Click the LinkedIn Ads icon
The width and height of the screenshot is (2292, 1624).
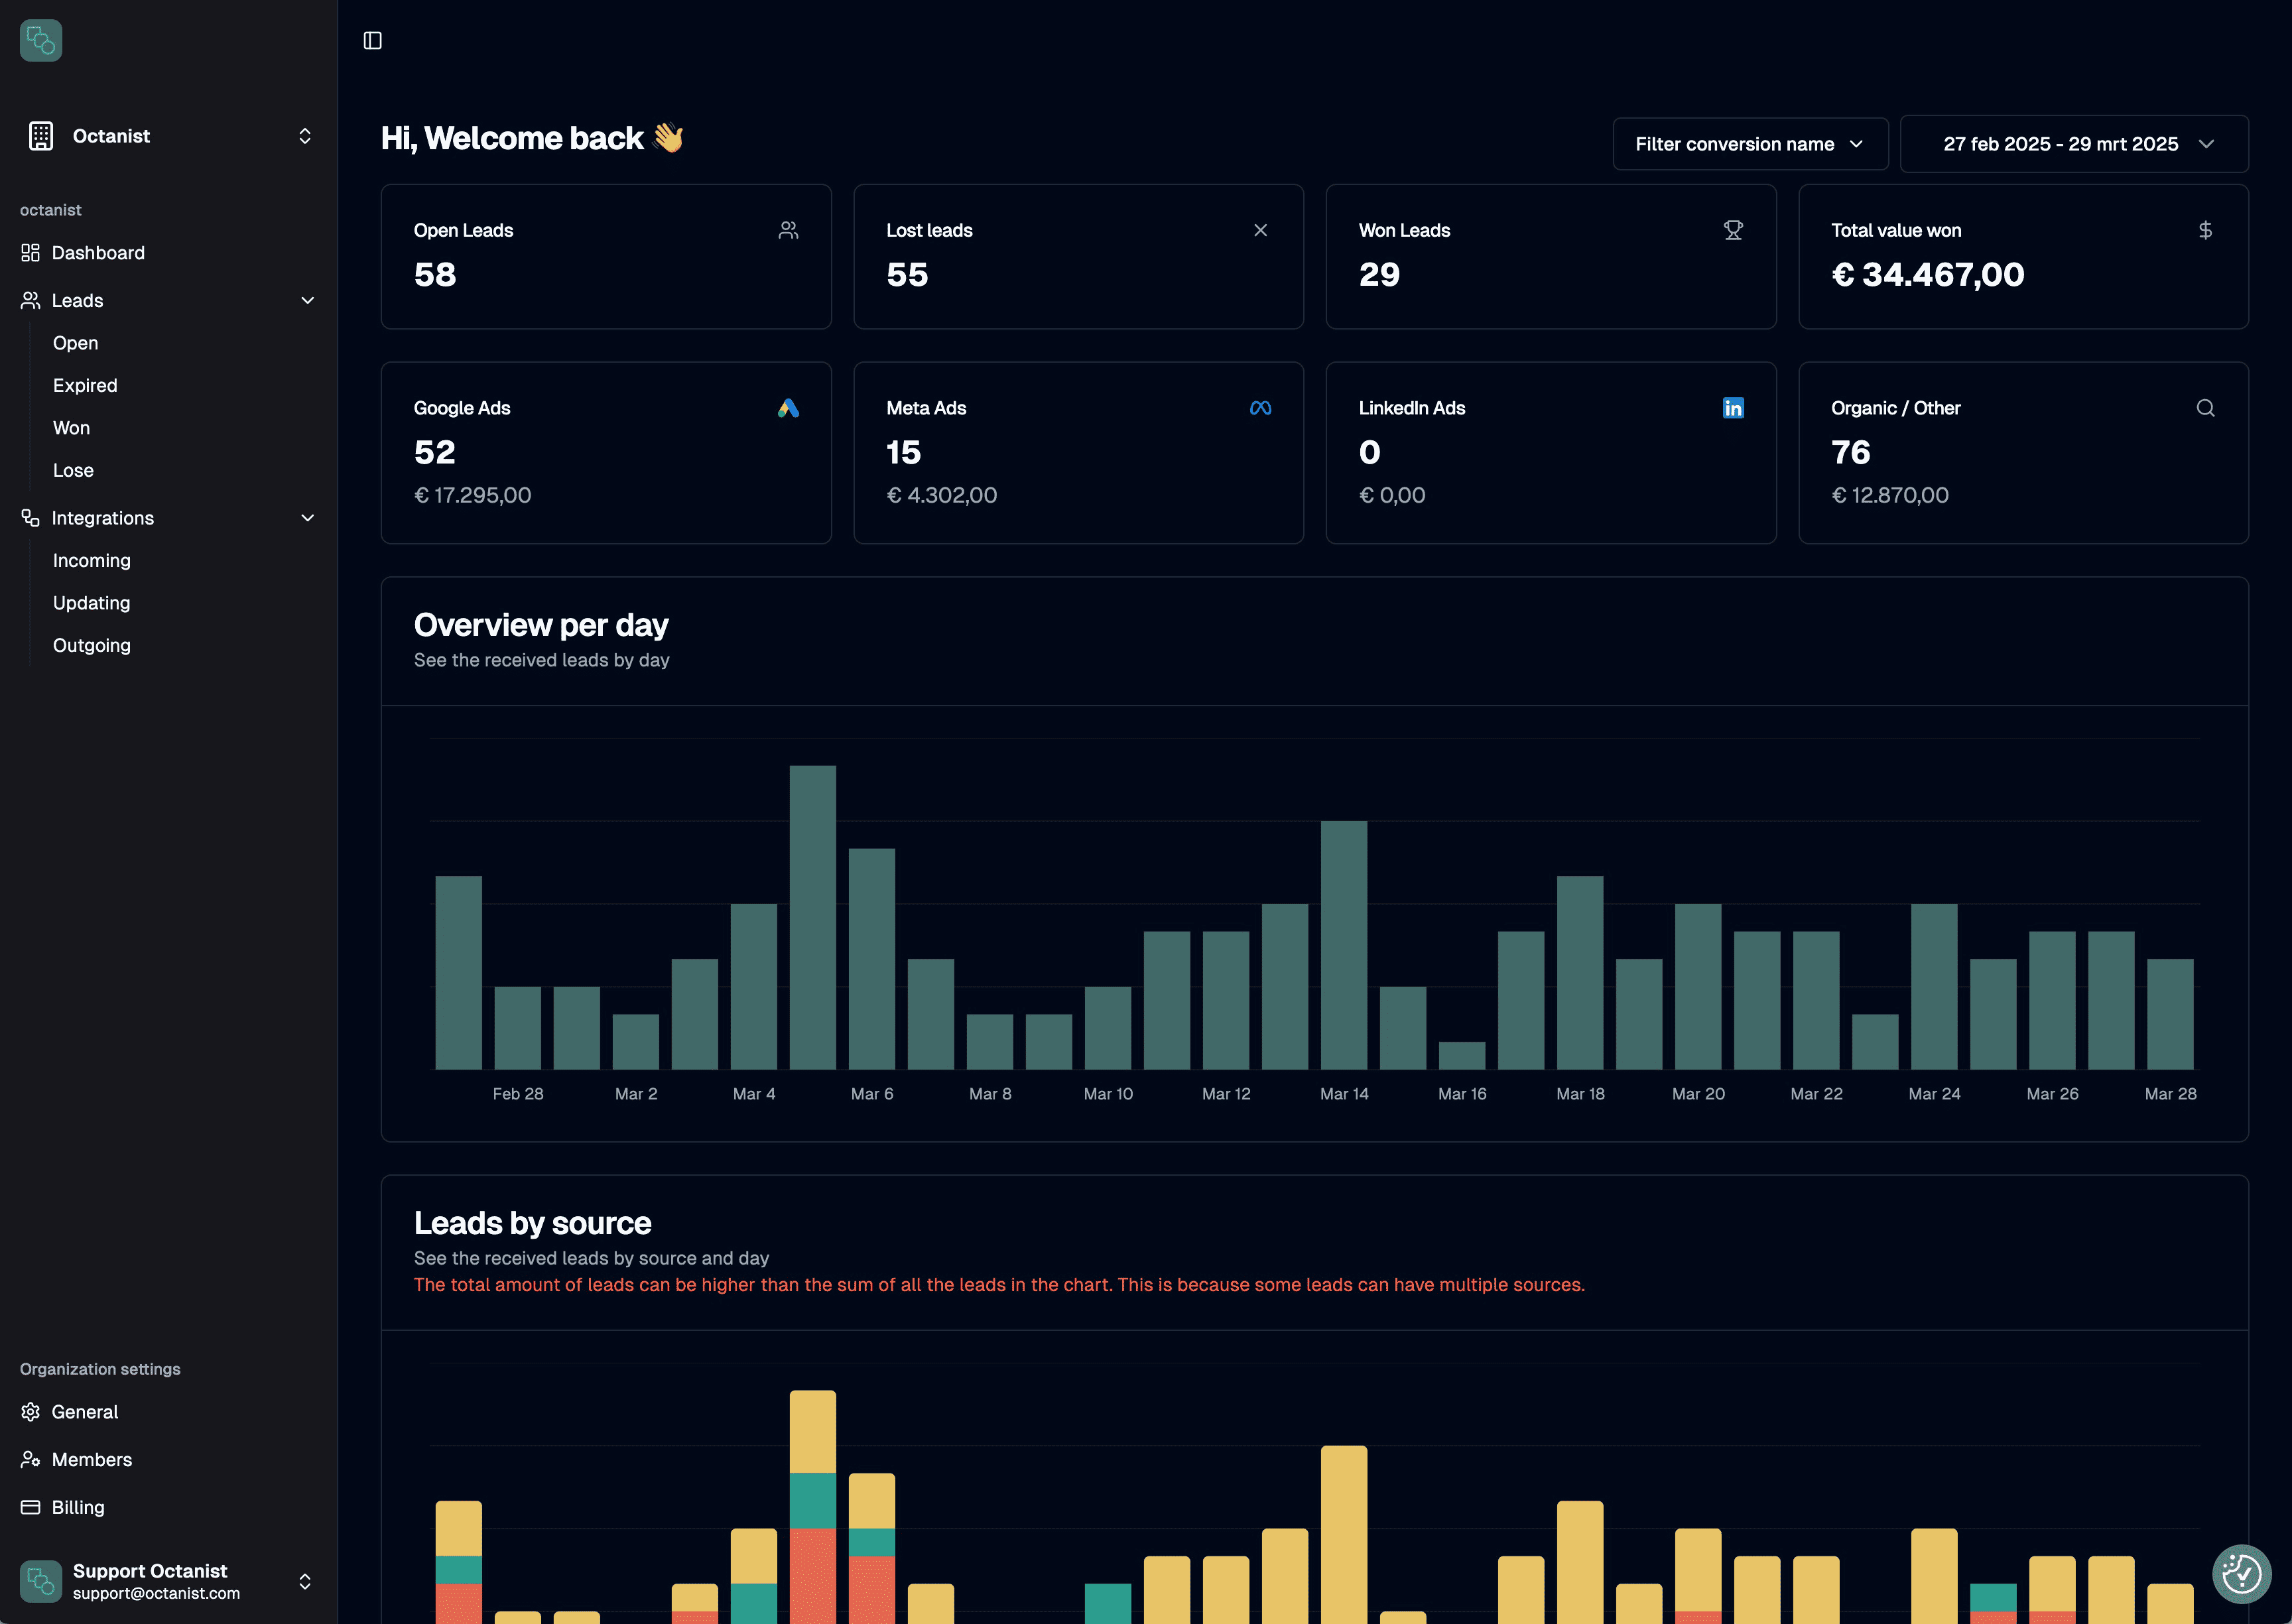point(1733,407)
